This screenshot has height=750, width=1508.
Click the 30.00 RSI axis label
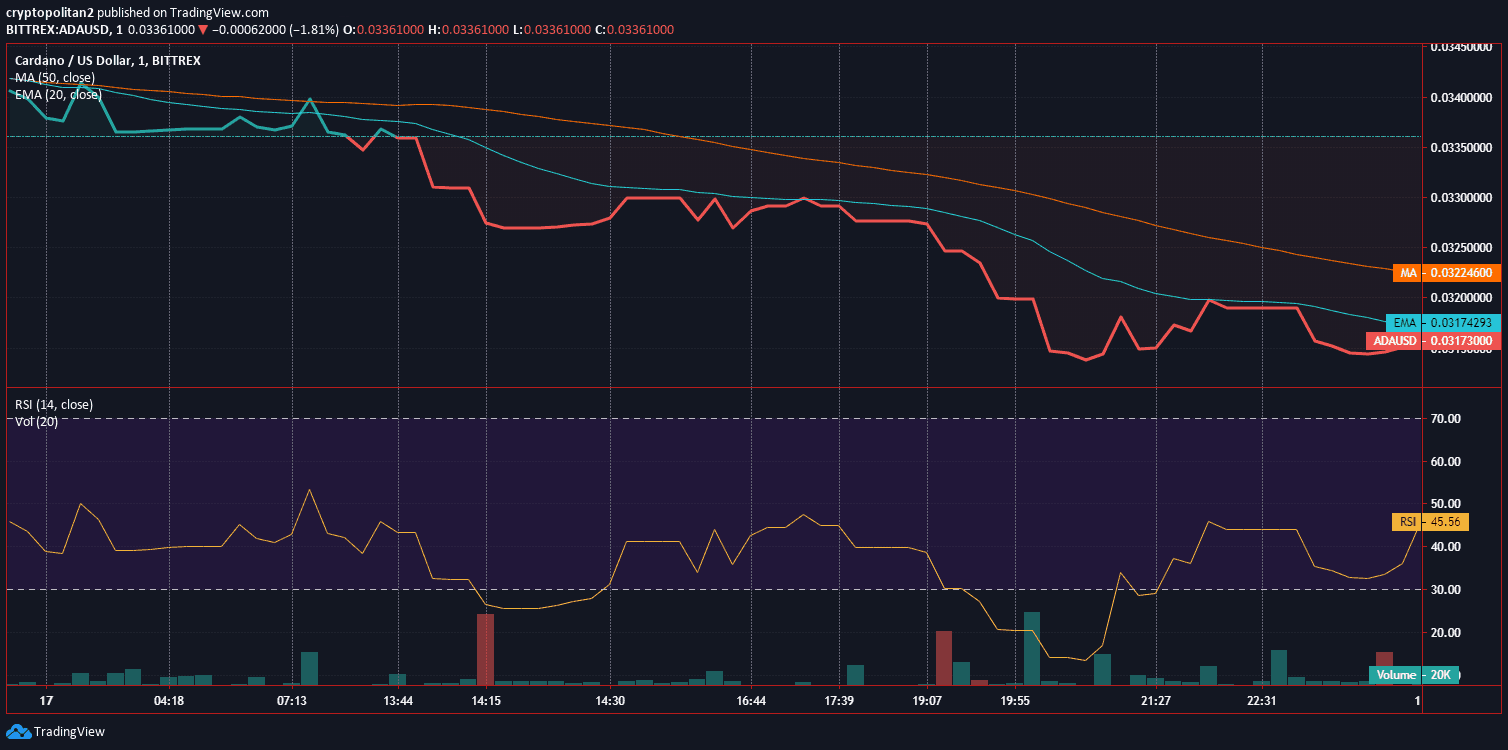pos(1446,590)
